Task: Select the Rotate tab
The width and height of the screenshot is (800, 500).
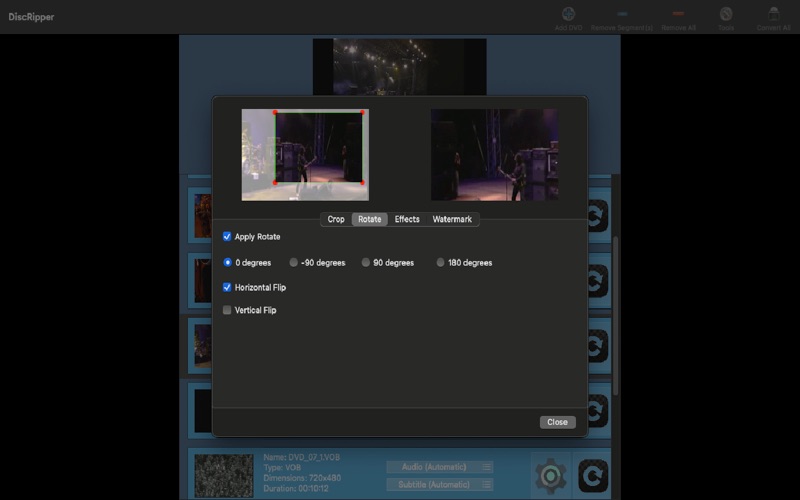Action: 369,219
